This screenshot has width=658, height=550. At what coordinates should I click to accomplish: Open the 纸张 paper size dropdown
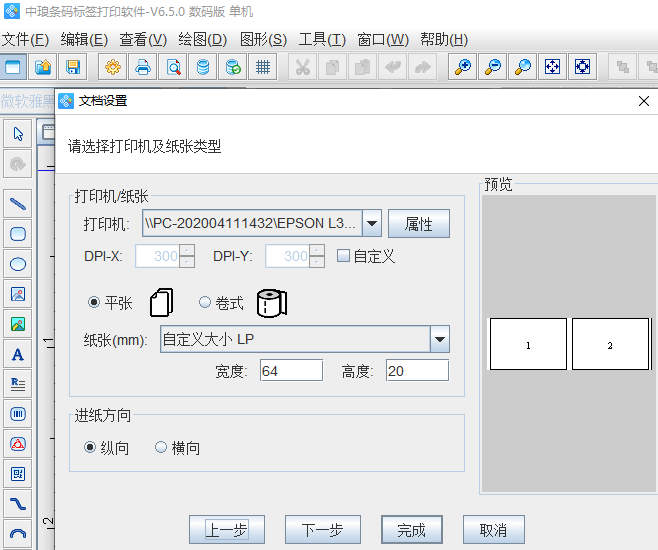[x=439, y=340]
